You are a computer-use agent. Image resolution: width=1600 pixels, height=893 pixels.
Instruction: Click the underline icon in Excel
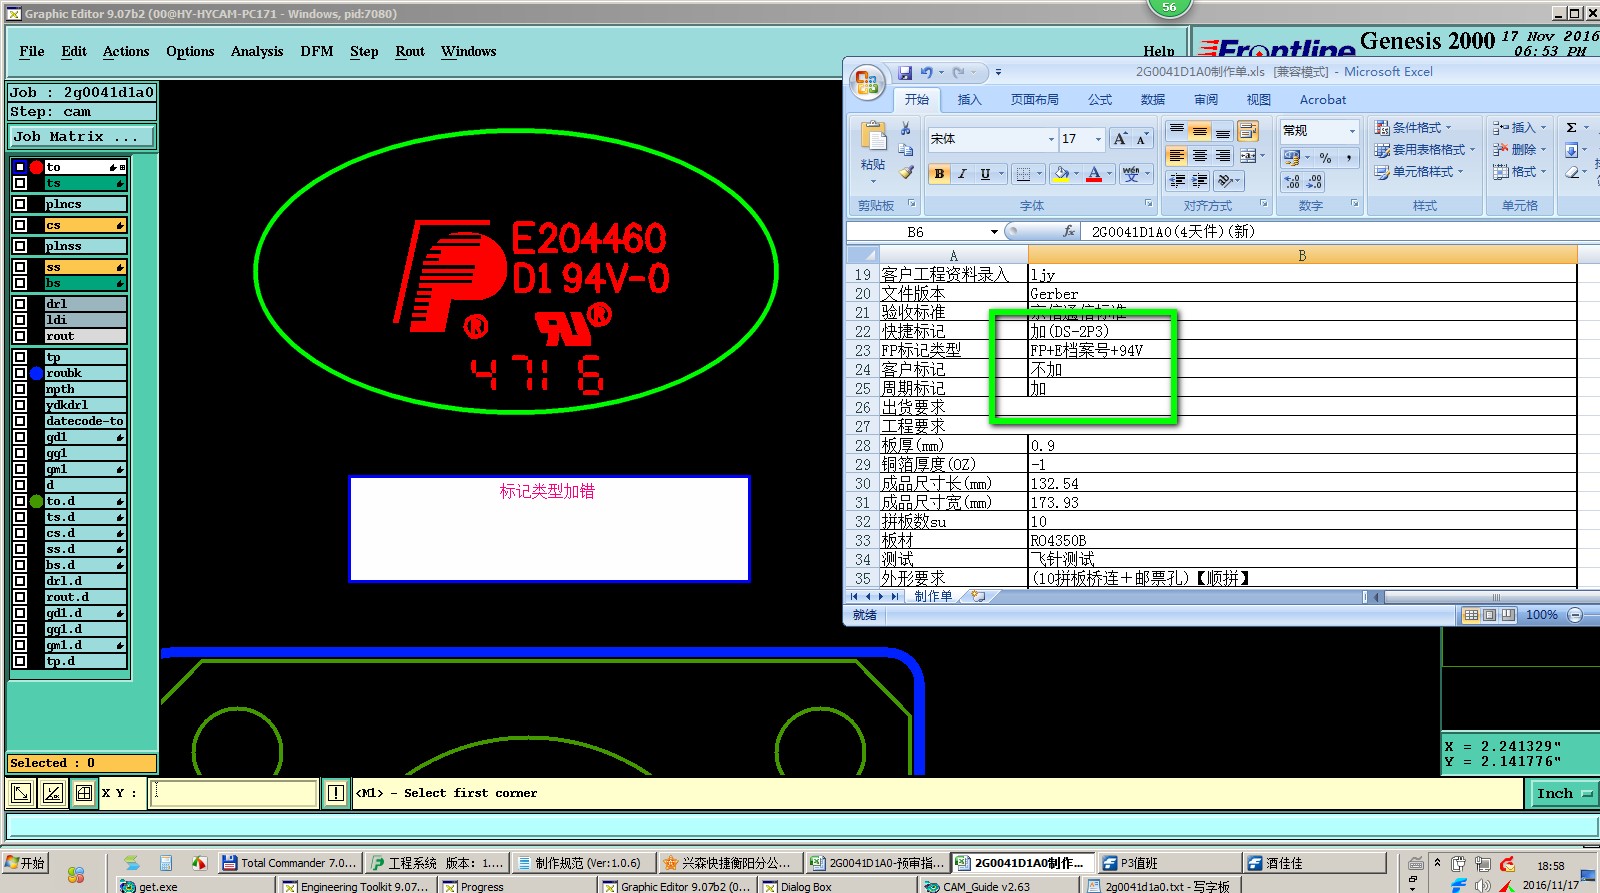(985, 174)
